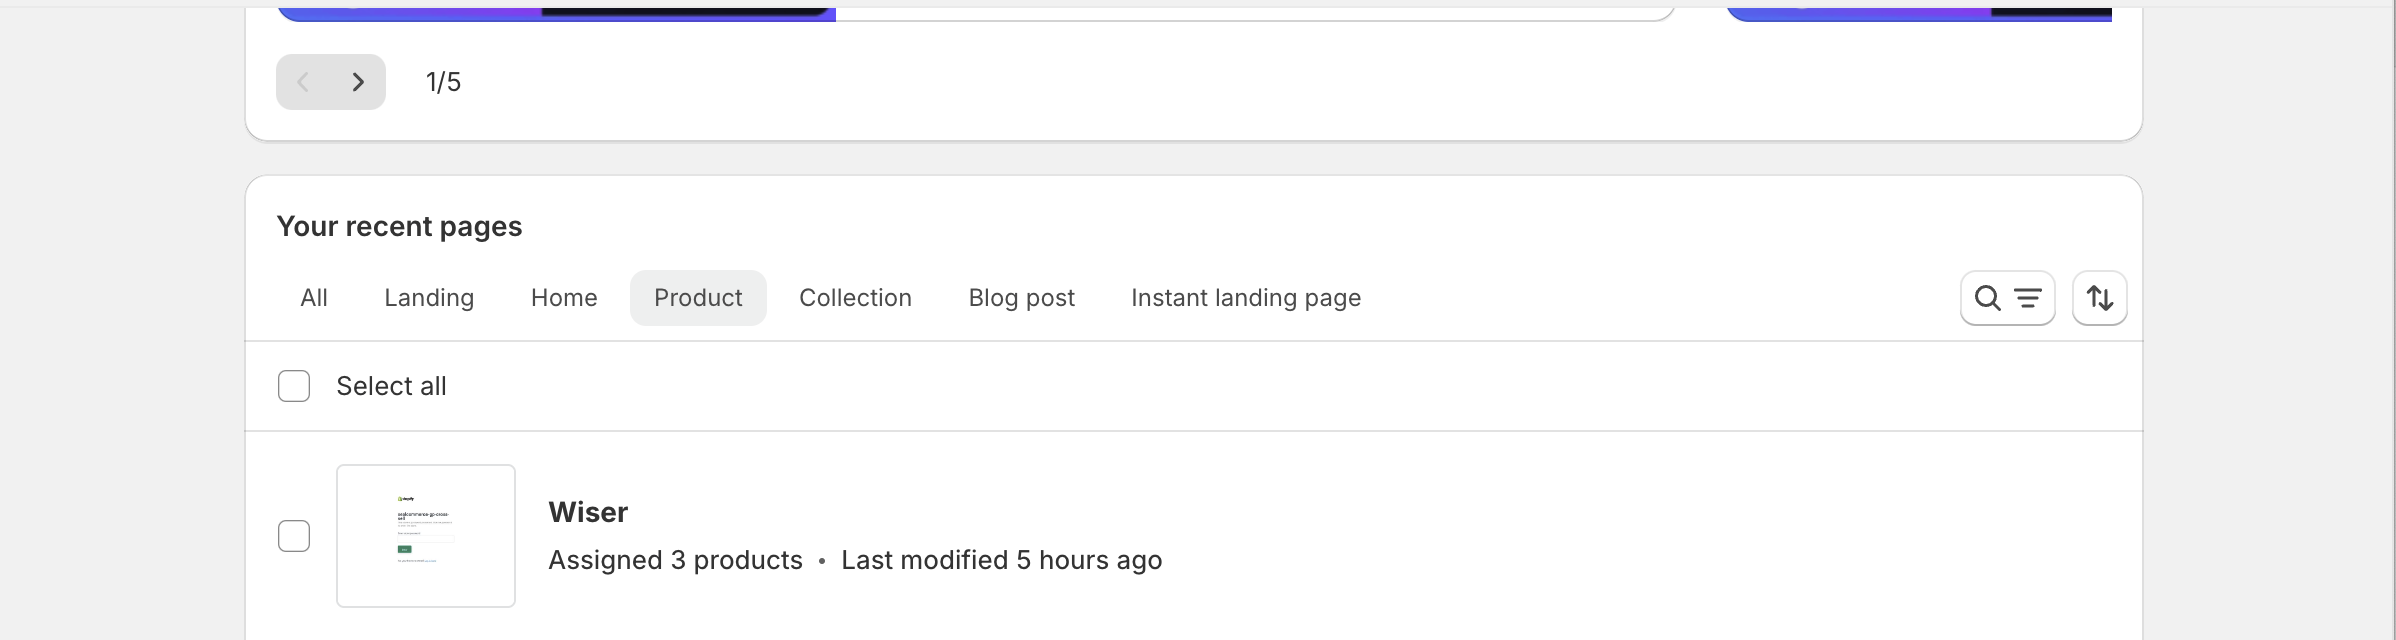Show the Collection pages tab
Screen dimensions: 2396x640
tap(855, 298)
